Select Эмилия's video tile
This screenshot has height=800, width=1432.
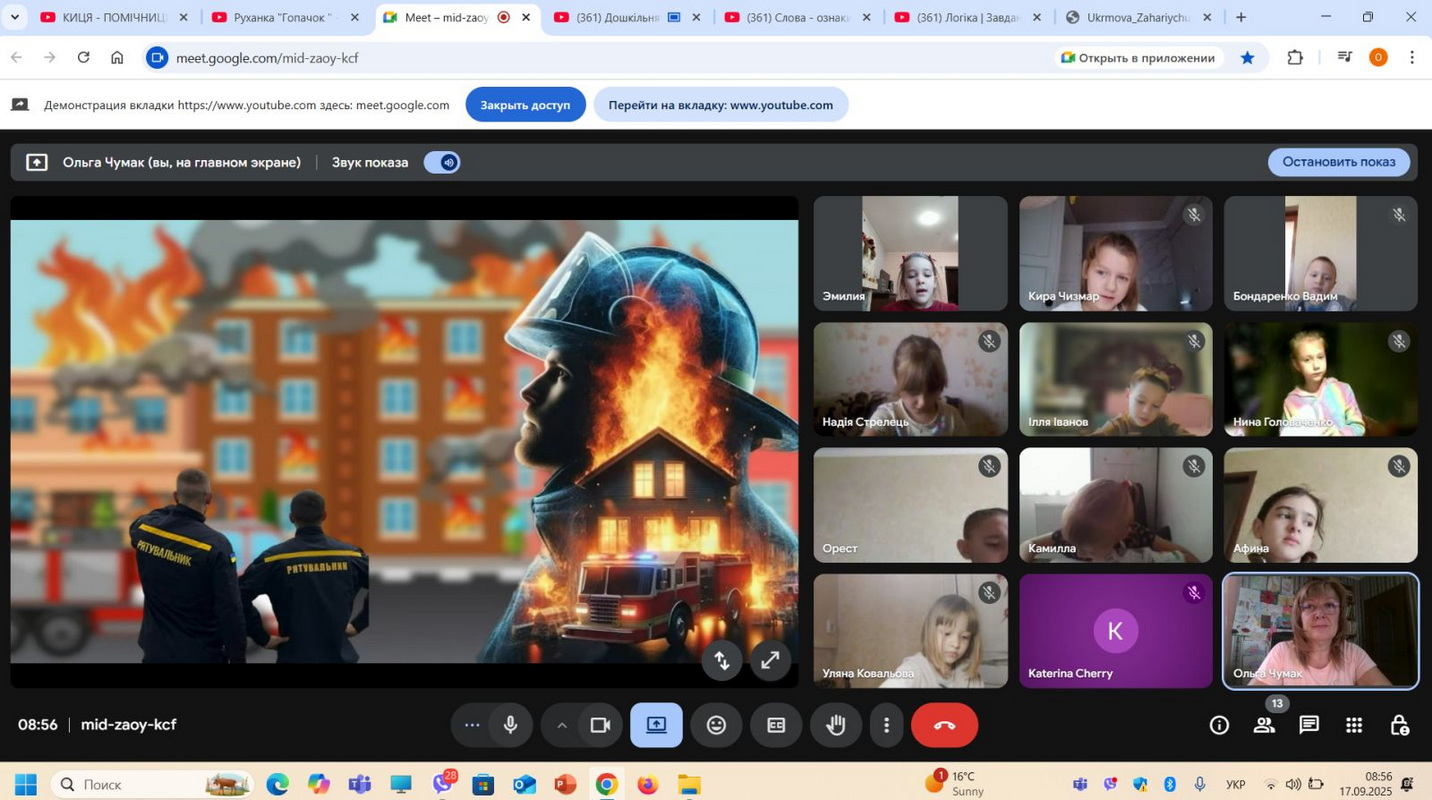[x=910, y=253]
